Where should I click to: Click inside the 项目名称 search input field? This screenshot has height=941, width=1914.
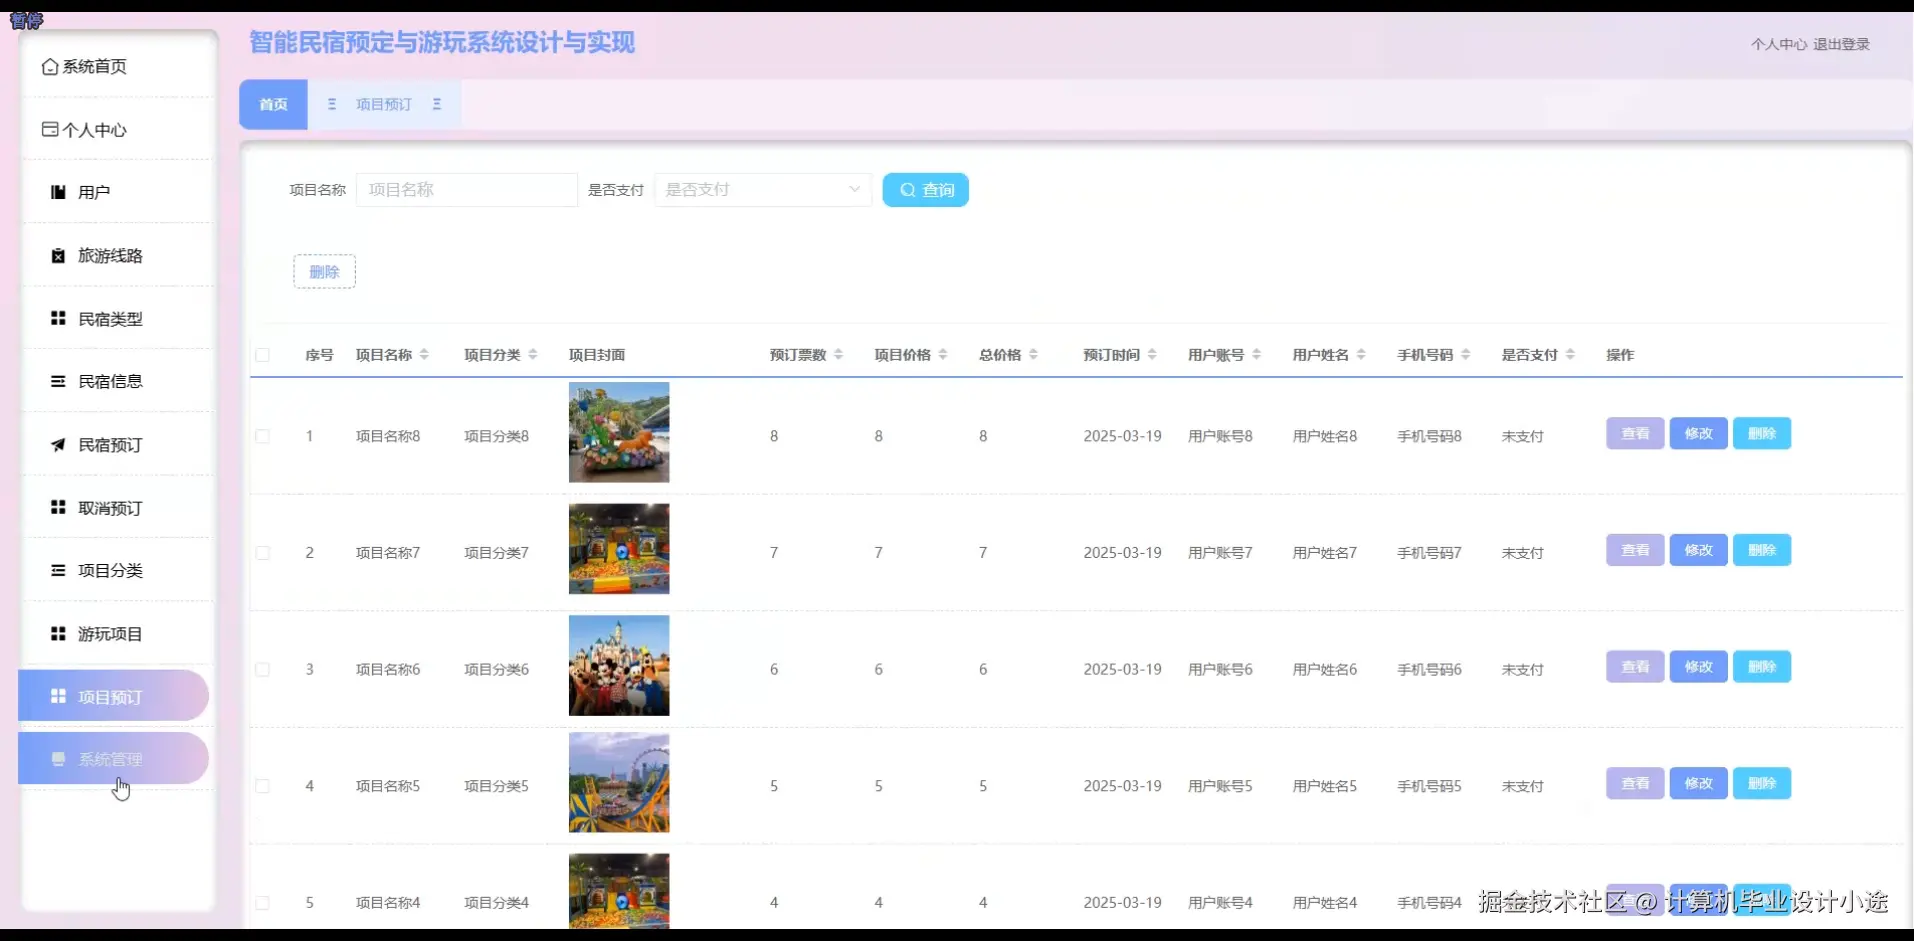[x=467, y=189]
